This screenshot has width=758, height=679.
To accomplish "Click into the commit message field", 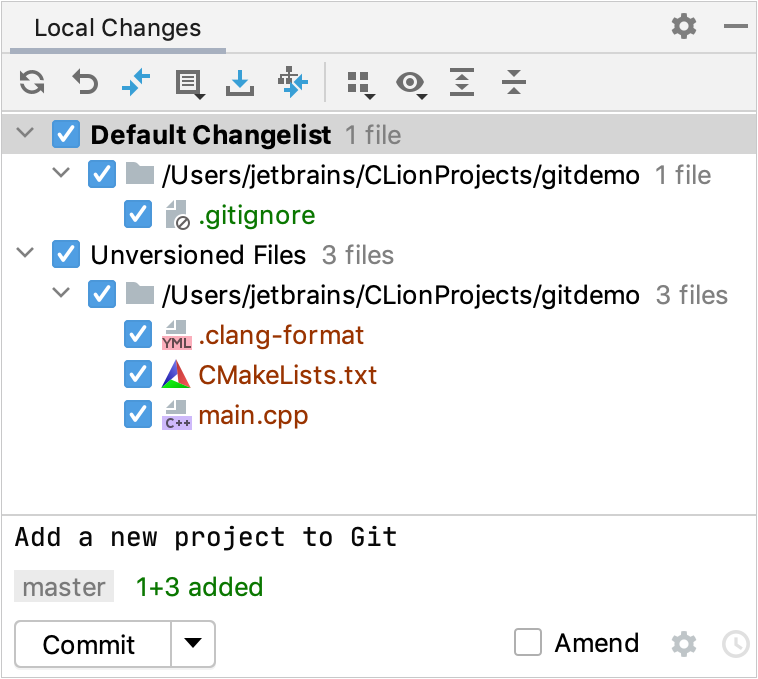I will point(378,538).
